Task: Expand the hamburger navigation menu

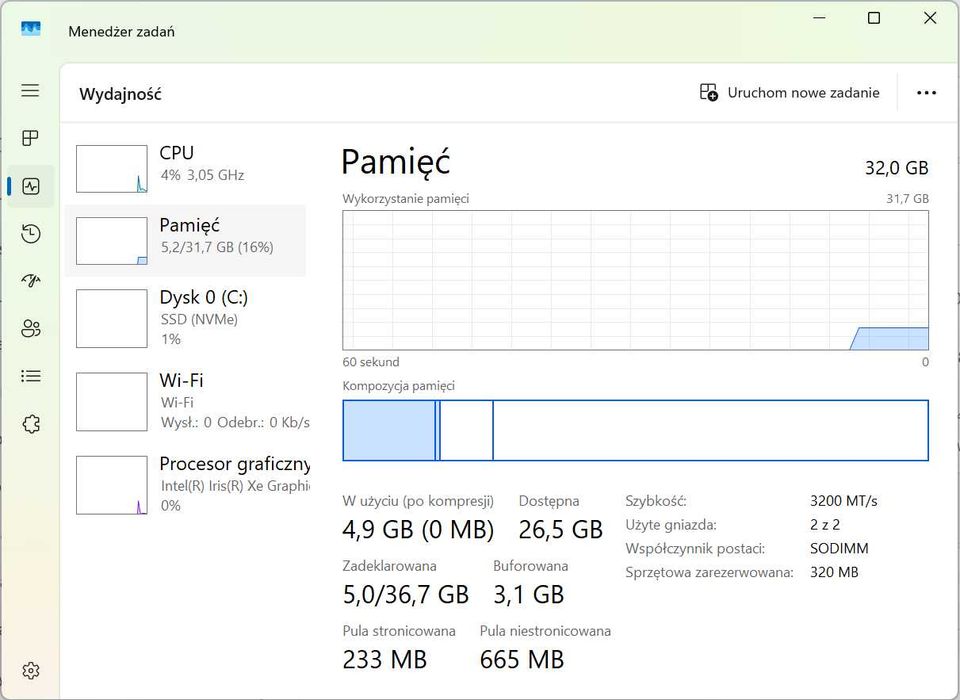Action: (31, 91)
